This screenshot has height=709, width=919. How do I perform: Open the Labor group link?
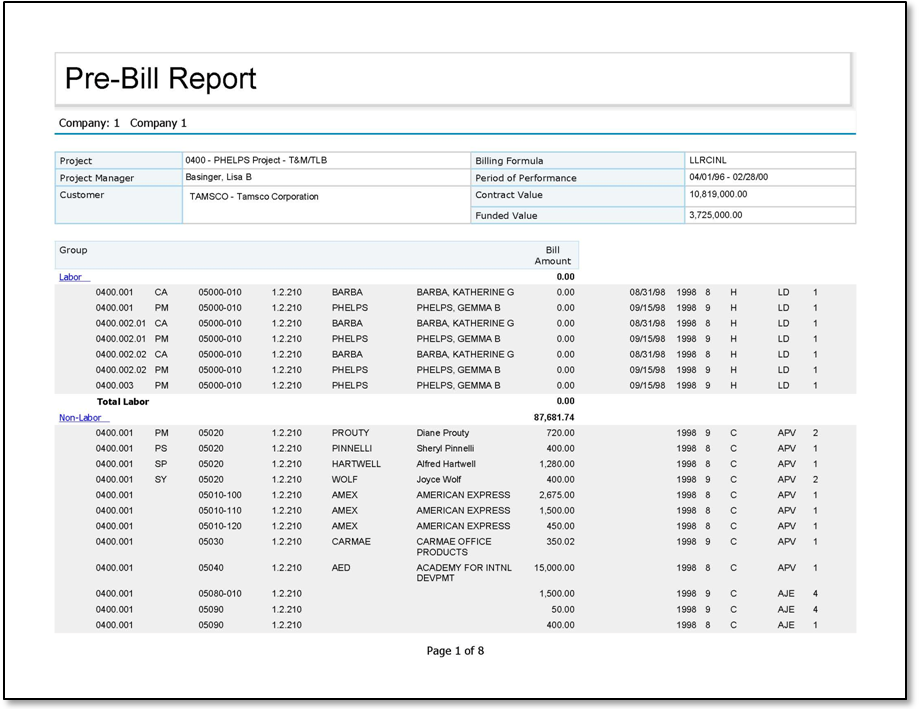pyautogui.click(x=71, y=277)
